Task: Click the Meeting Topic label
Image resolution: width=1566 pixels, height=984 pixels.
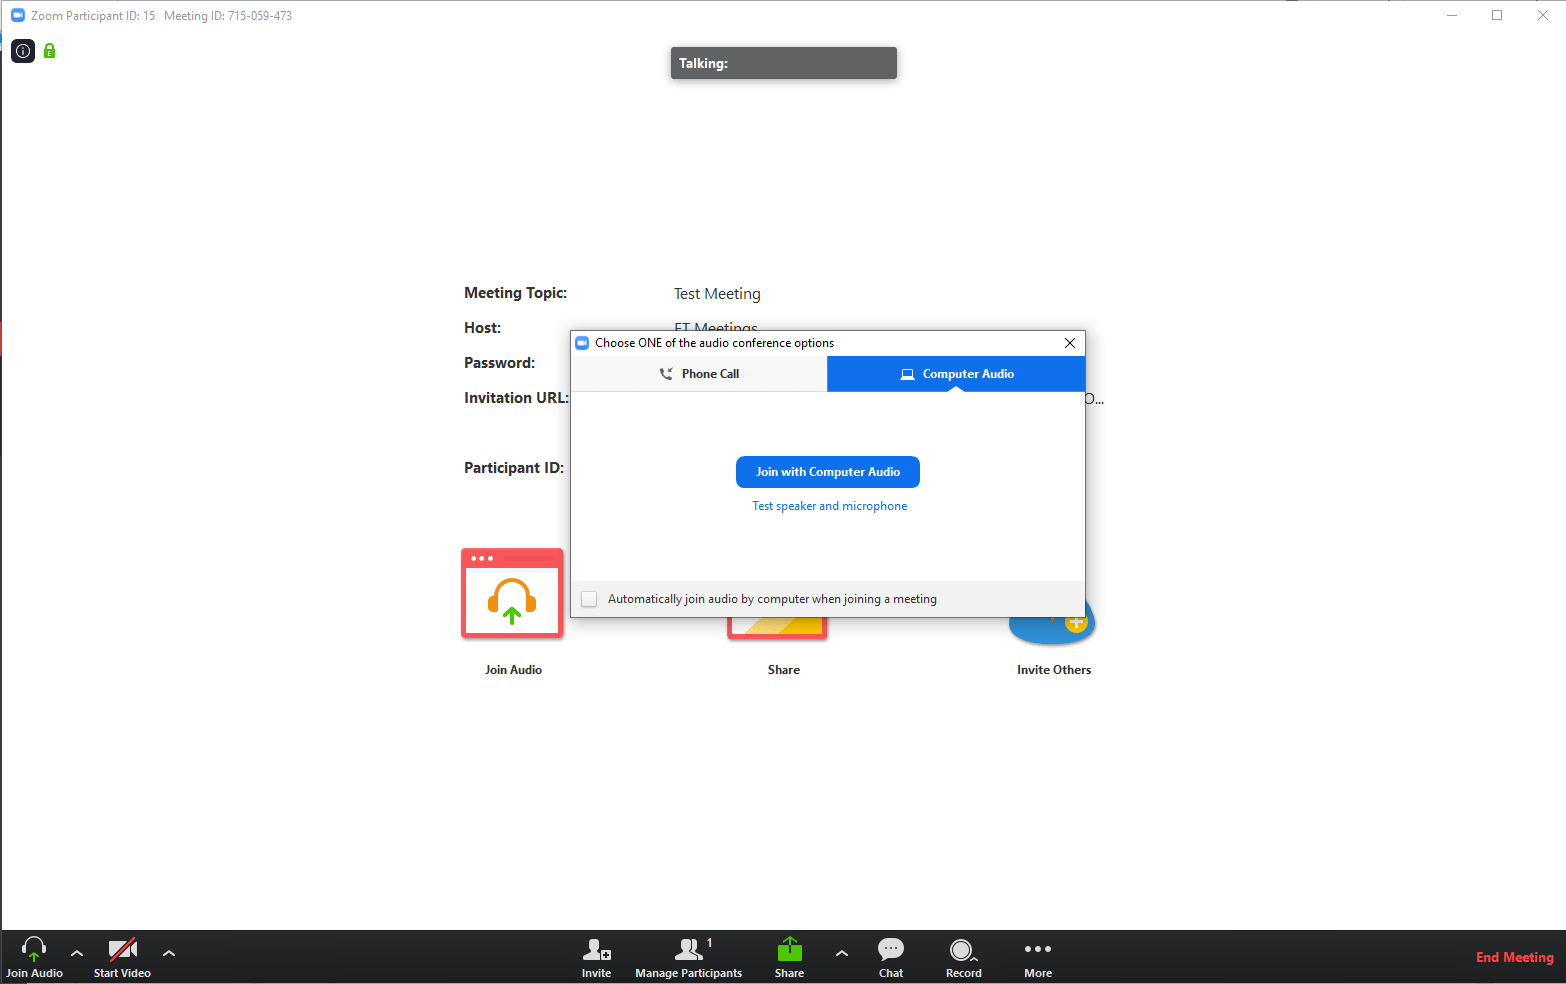Action: tap(516, 293)
